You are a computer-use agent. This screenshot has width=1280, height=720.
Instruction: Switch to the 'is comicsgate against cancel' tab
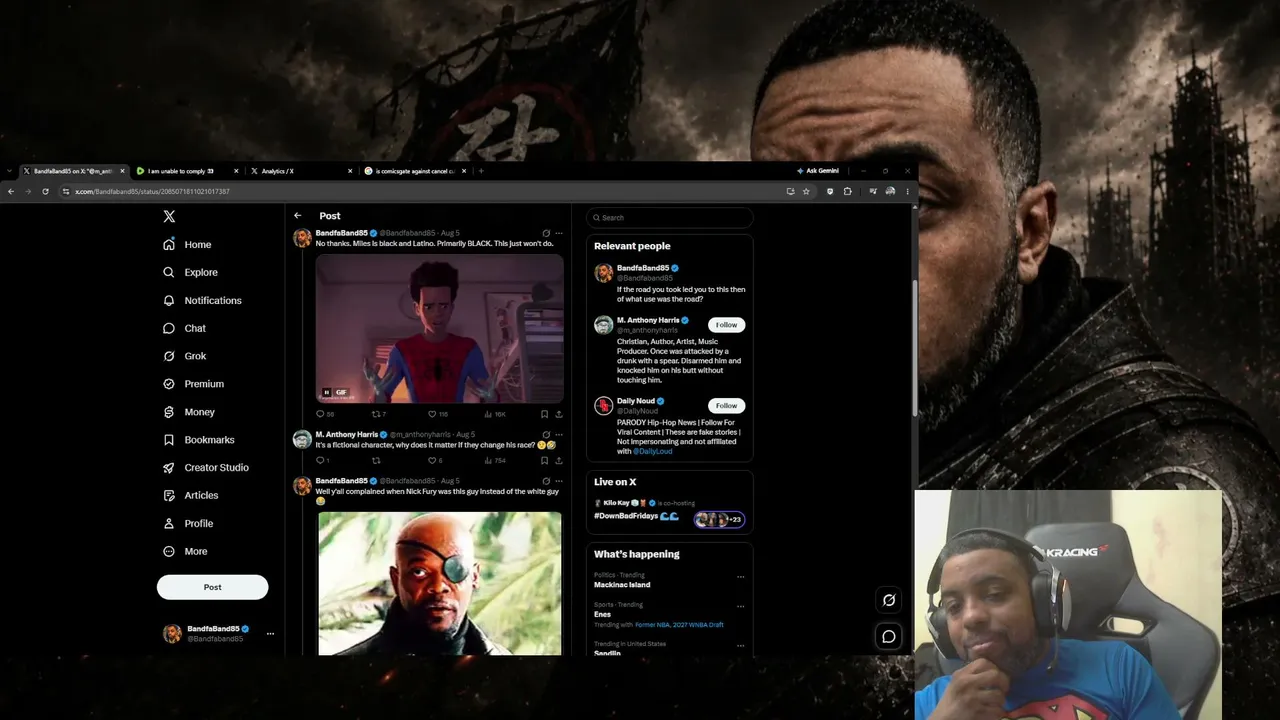click(x=414, y=171)
